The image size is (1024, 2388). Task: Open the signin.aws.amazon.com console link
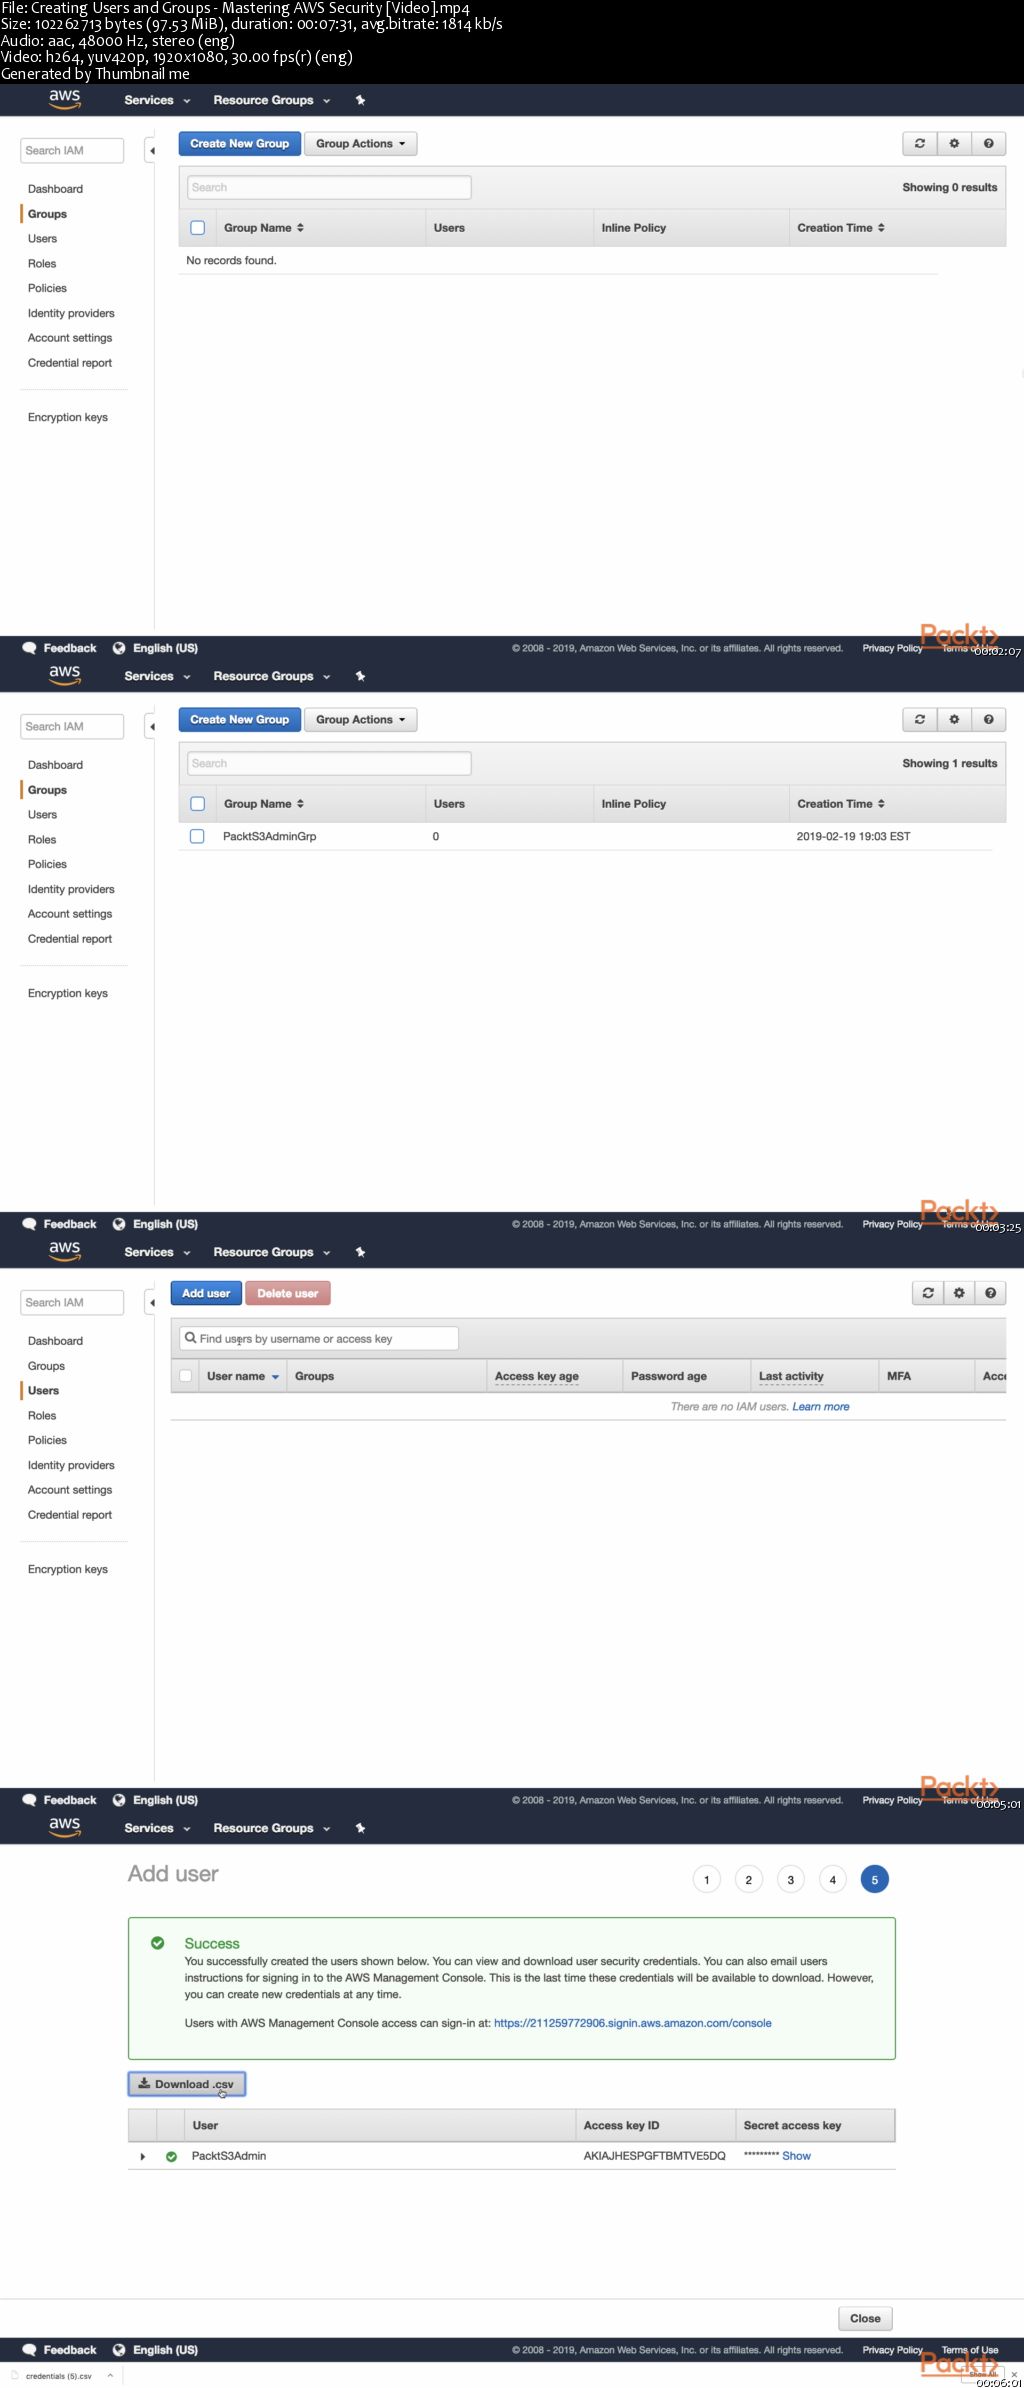coord(632,2023)
